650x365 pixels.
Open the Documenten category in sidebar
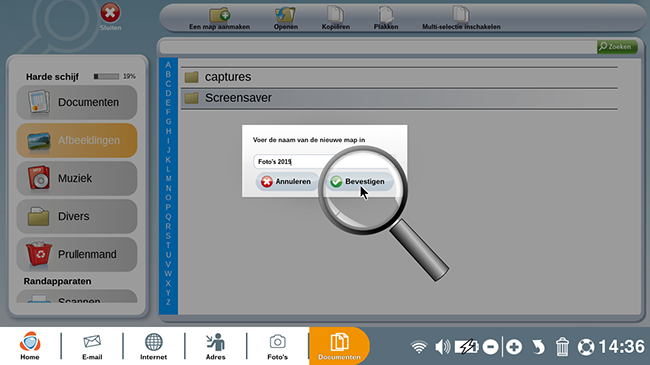click(77, 102)
